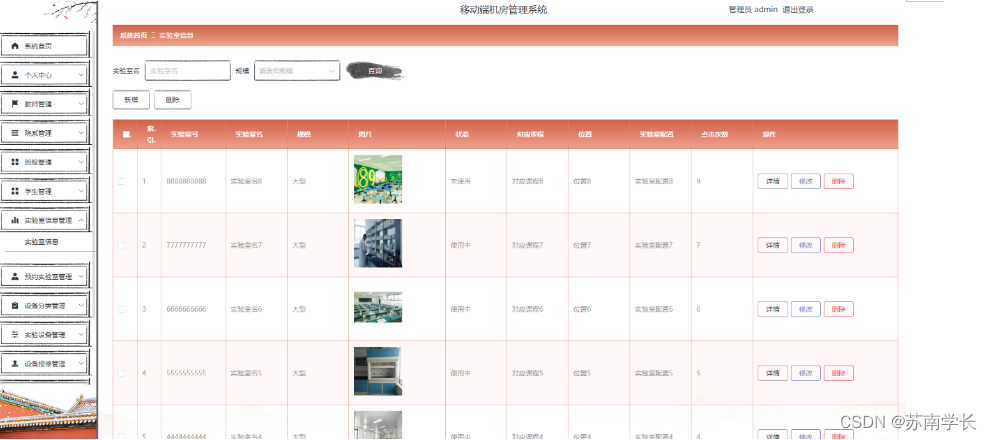Click the 新增 button
Screen dimensions: 992x440
tap(131, 100)
